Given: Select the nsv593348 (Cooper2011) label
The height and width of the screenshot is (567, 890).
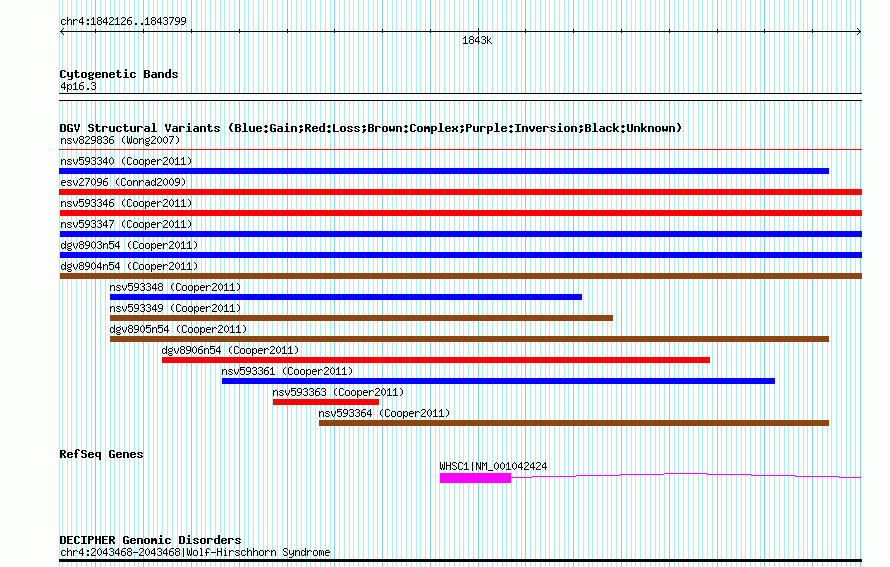Looking at the screenshot, I should [x=175, y=287].
